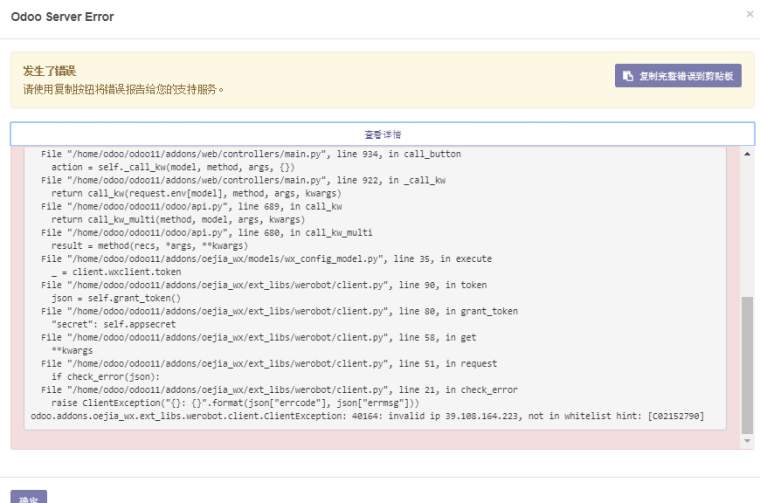Viewport: 760px width, 503px height.
Task: Click the support service instruction text
Action: click(123, 89)
